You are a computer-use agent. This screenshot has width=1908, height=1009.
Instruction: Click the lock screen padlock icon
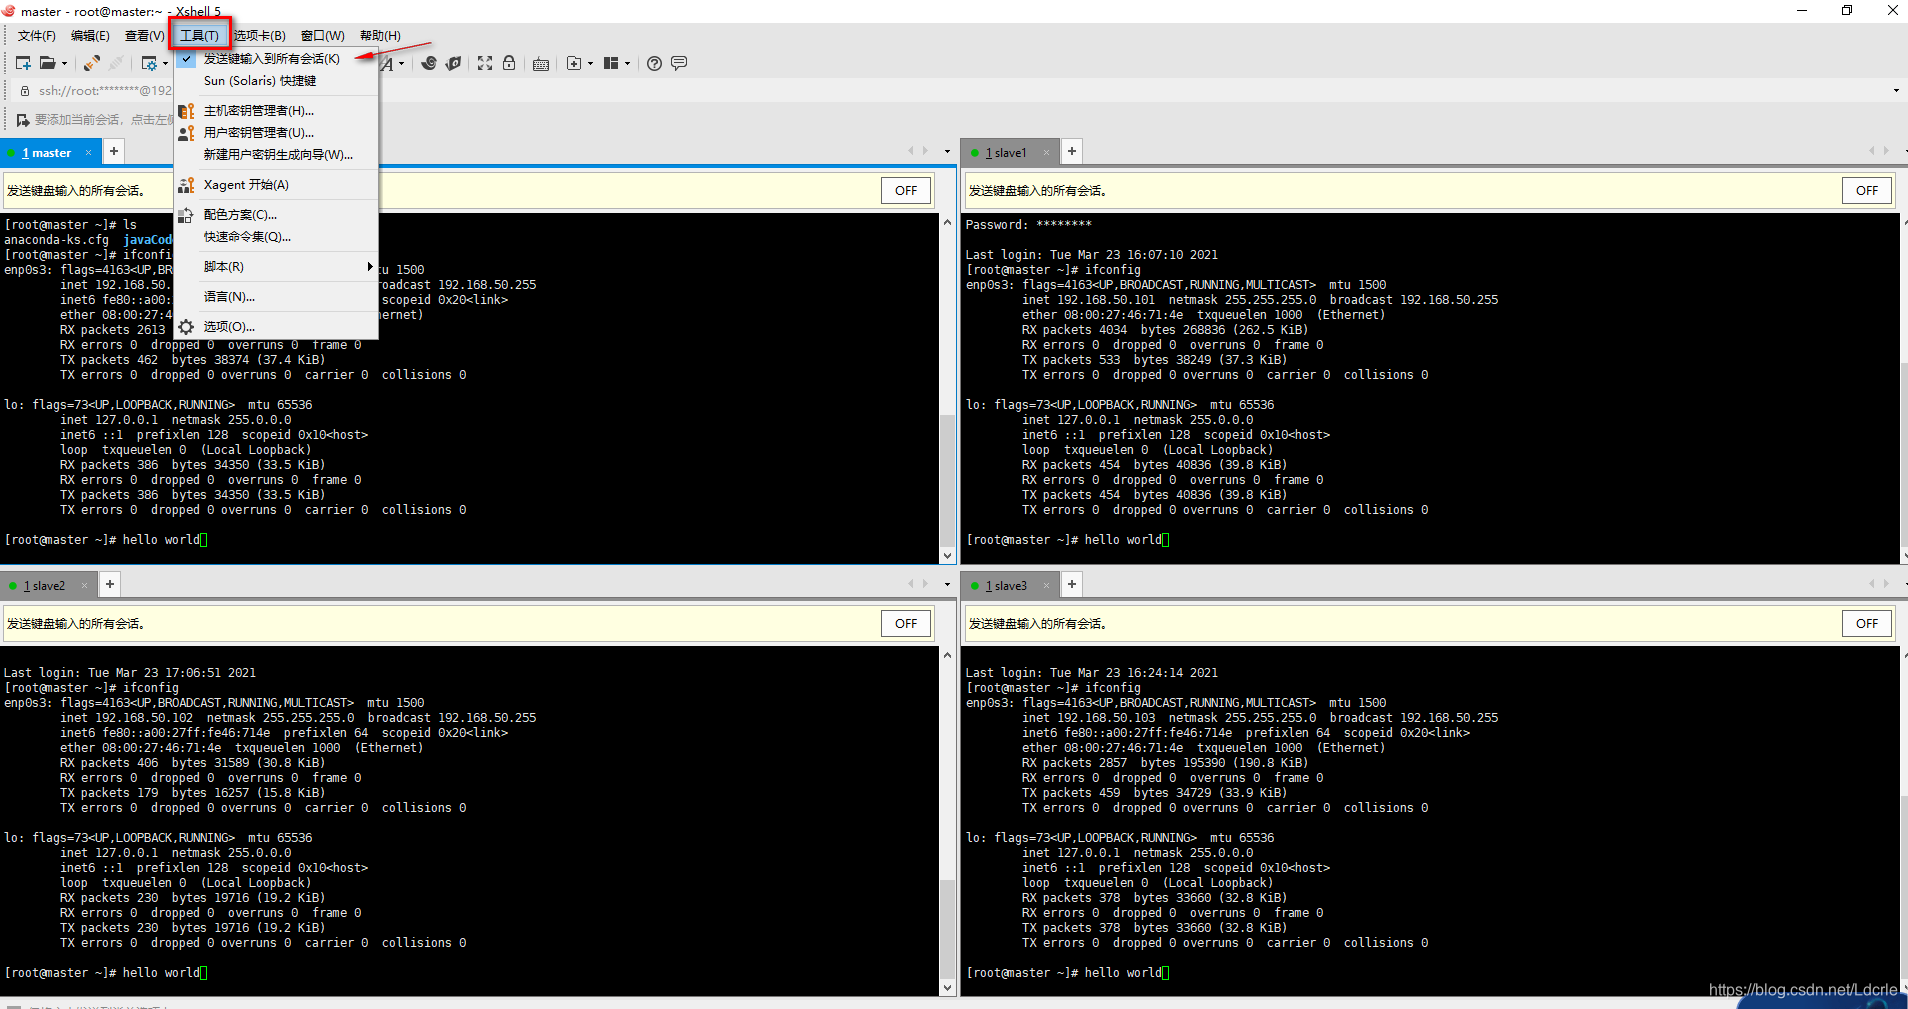pyautogui.click(x=509, y=63)
